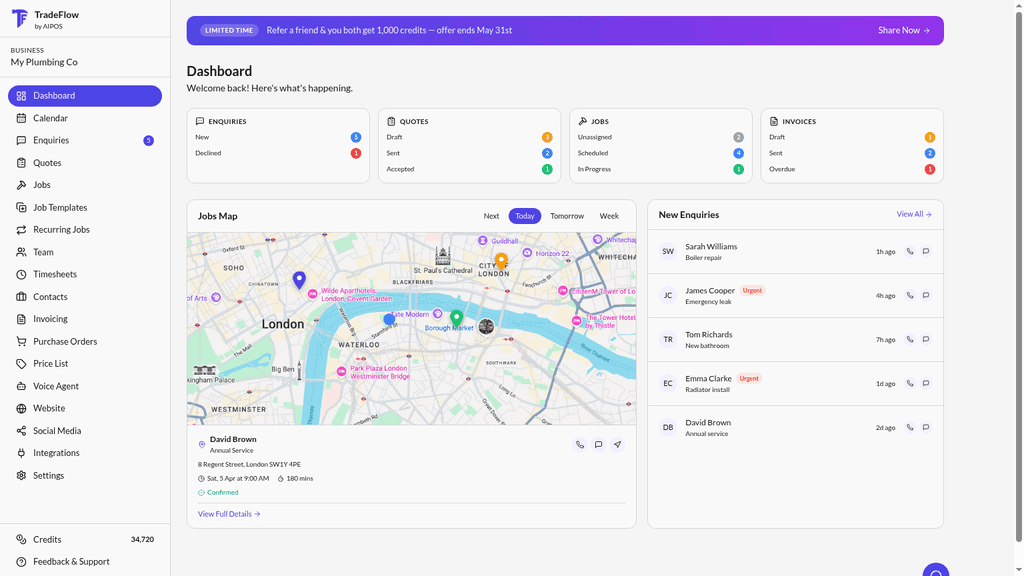This screenshot has height=576, width=1024.
Task: Click navigate arrow icon in job card
Action: click(617, 445)
